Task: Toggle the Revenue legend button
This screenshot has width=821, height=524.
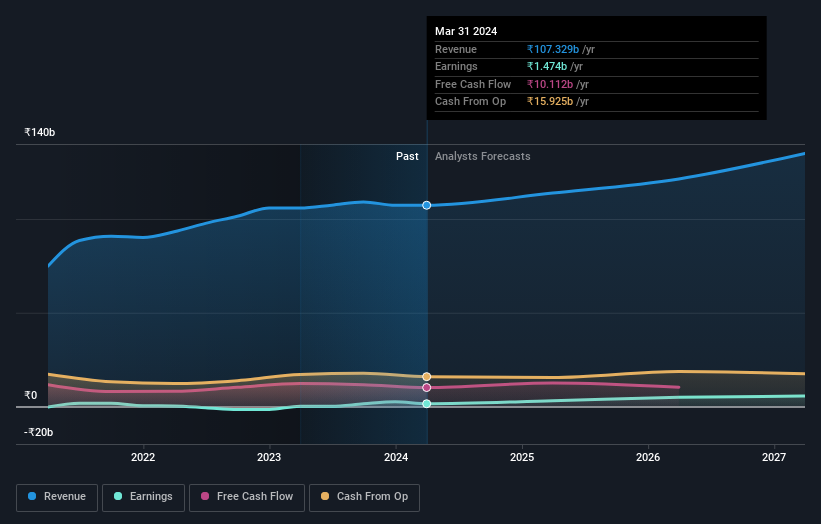Action: click(57, 497)
